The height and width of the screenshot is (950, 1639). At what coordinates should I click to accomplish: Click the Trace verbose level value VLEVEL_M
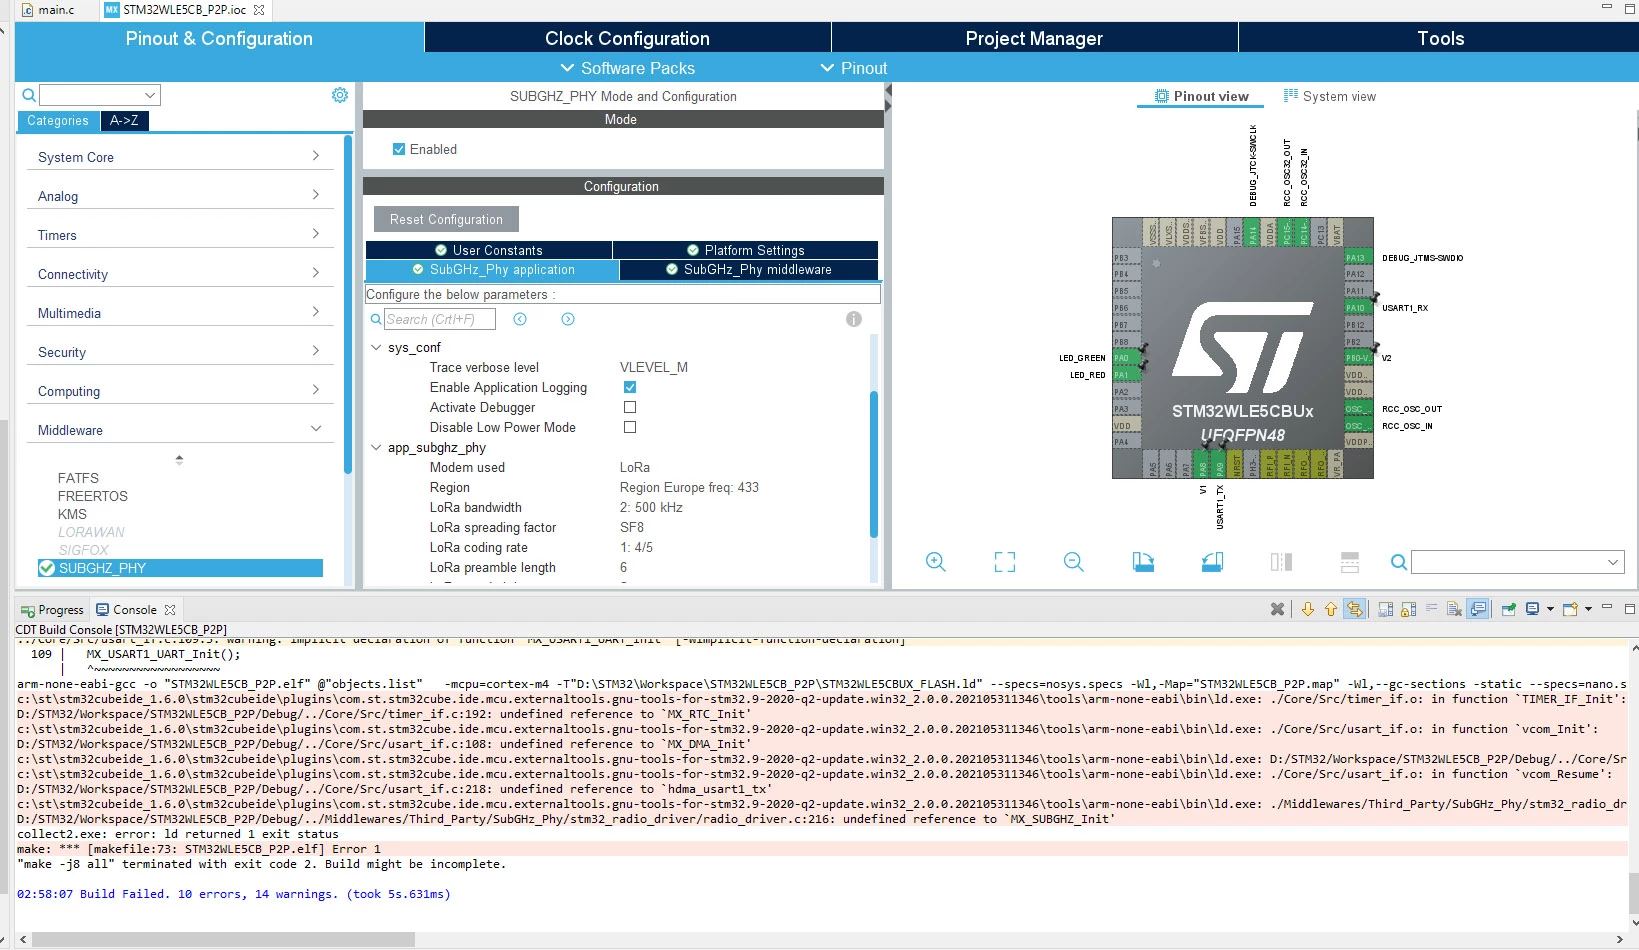(x=654, y=367)
